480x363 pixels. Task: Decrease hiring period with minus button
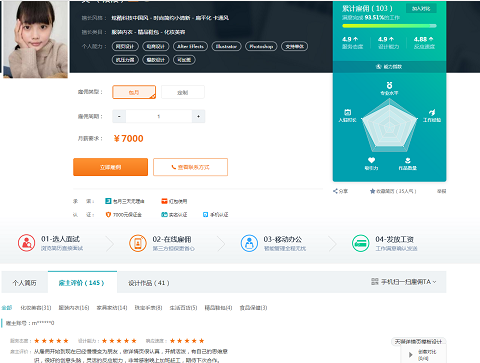coord(119,116)
